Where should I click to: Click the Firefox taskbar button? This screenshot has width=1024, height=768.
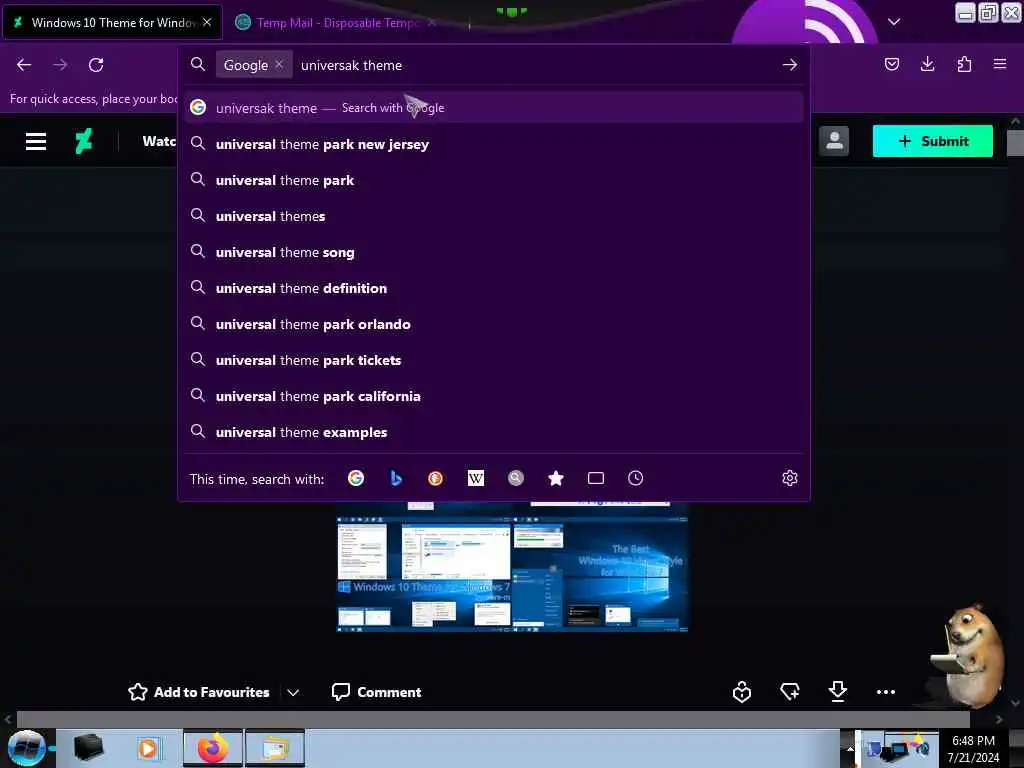point(213,748)
